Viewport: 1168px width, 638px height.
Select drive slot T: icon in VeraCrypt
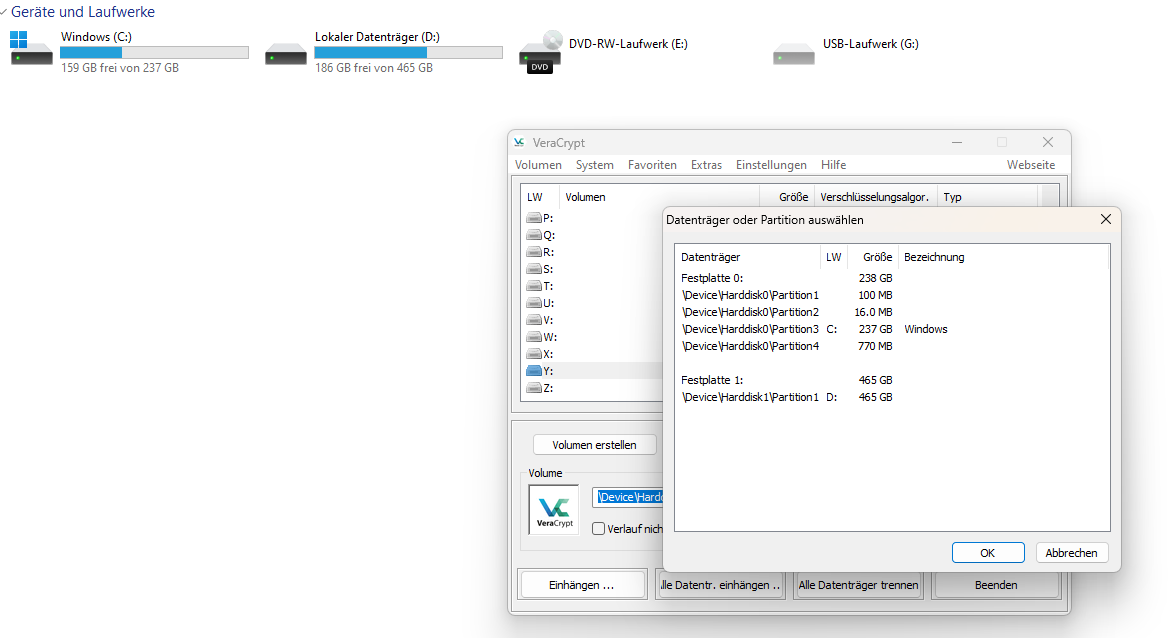click(x=533, y=286)
